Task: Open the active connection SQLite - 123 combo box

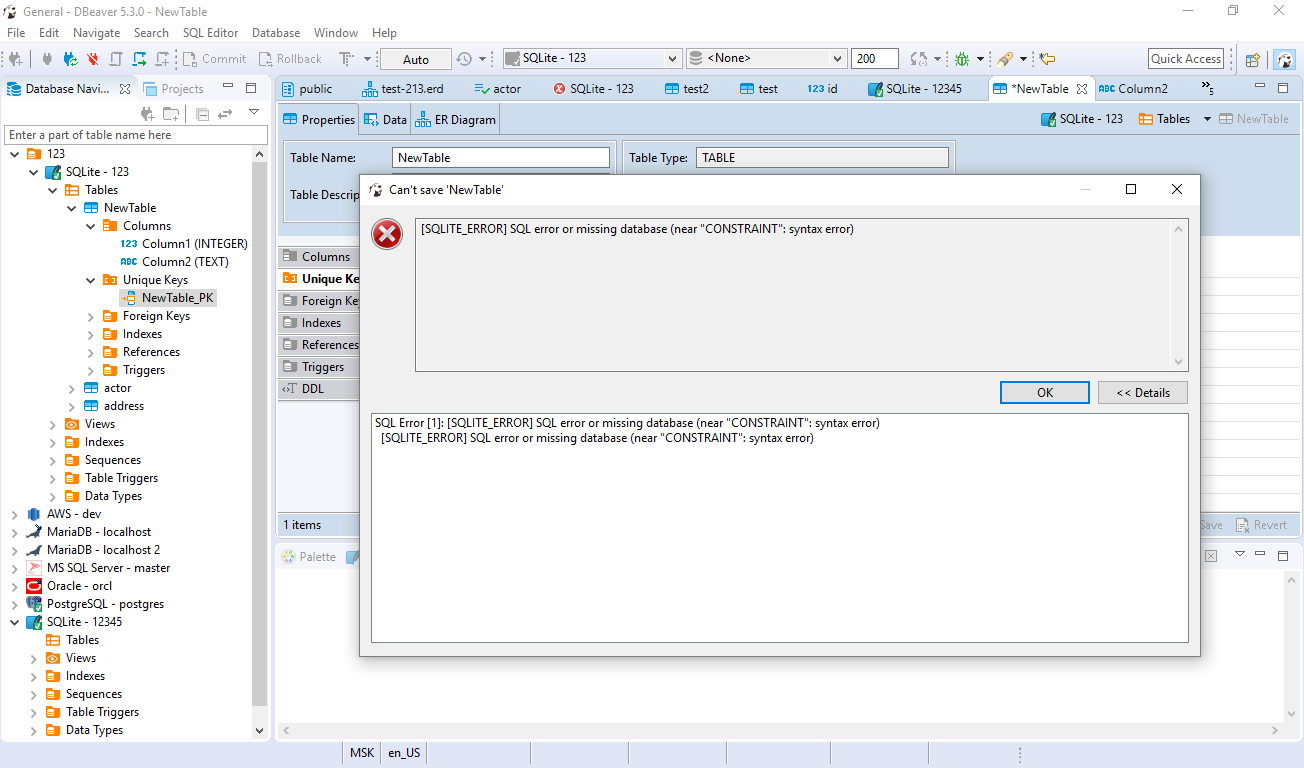Action: 592,59
